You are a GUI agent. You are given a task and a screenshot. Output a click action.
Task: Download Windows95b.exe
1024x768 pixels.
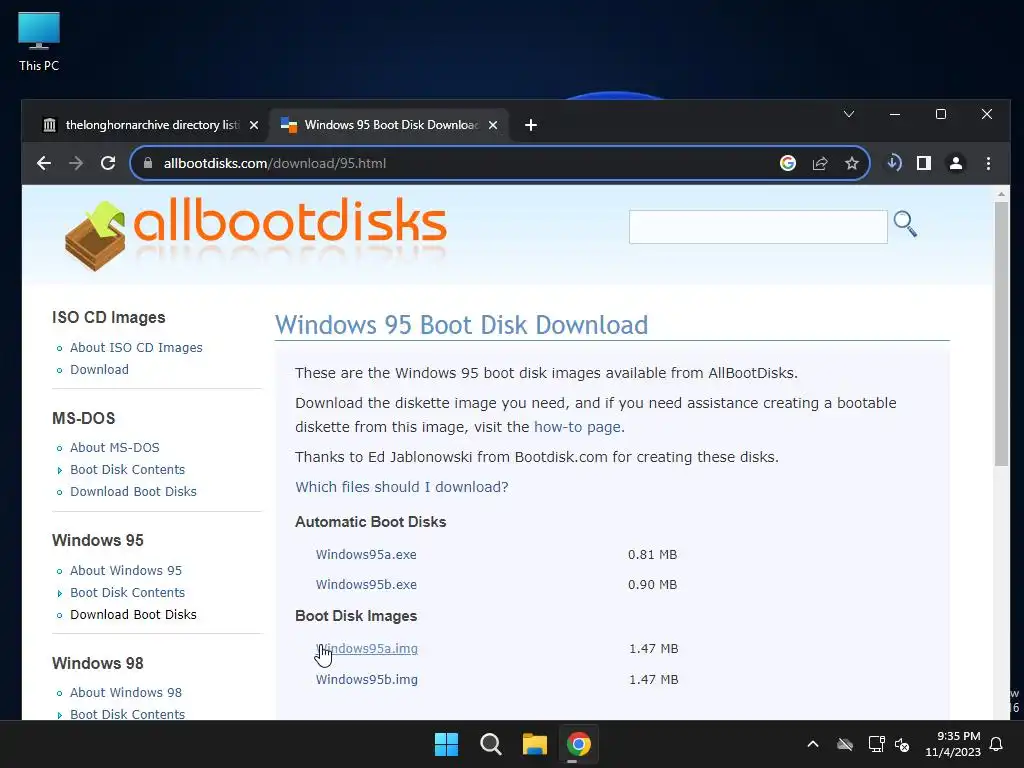pos(366,584)
